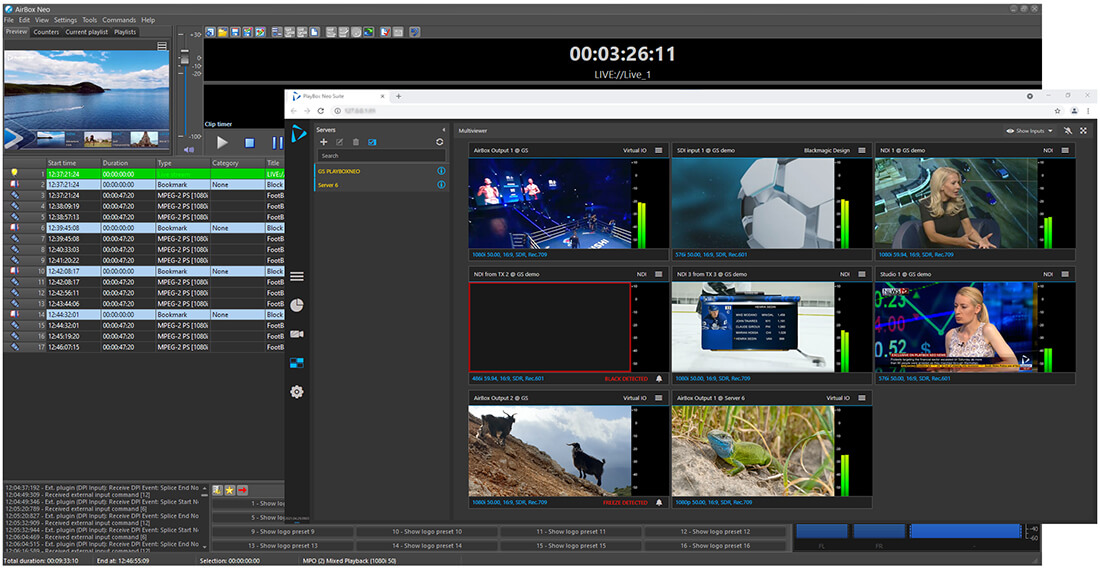Click the Stop button in AirBox Neo
The width and height of the screenshot is (1100, 570).
tap(249, 142)
